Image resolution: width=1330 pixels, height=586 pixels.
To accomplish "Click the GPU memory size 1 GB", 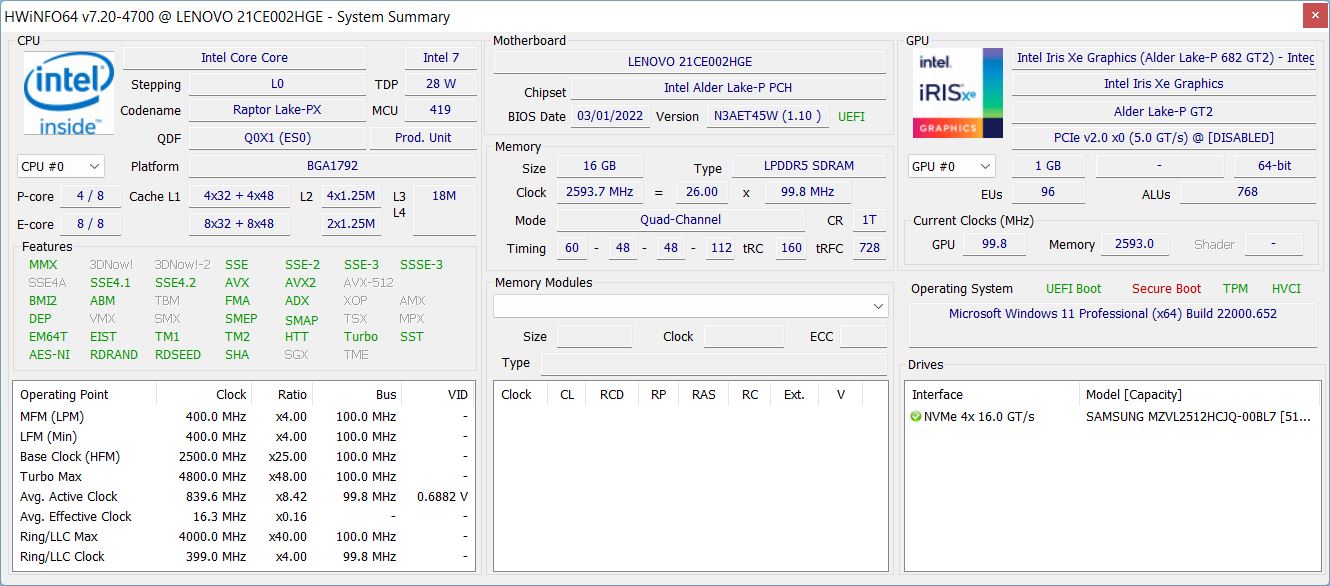I will (1047, 166).
